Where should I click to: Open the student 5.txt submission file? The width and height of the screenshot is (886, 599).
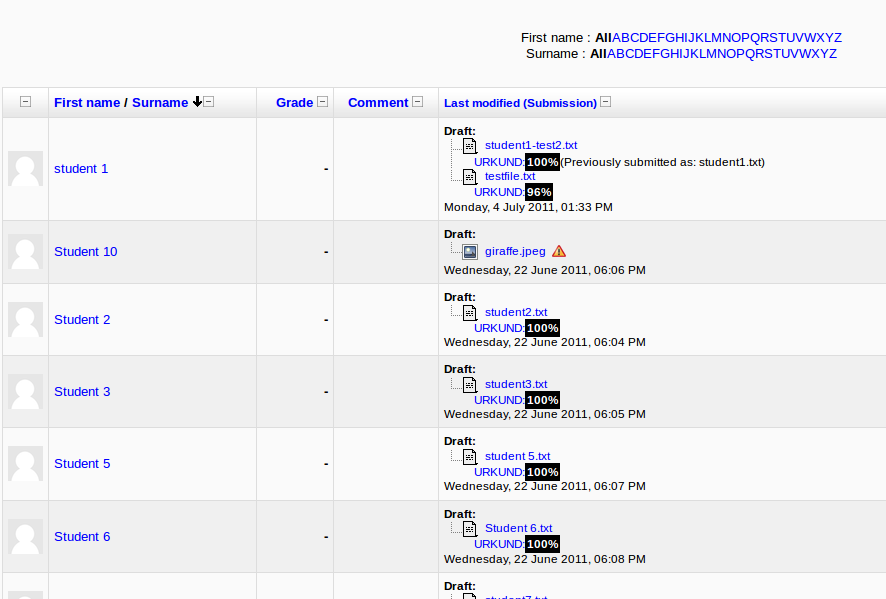tap(517, 457)
